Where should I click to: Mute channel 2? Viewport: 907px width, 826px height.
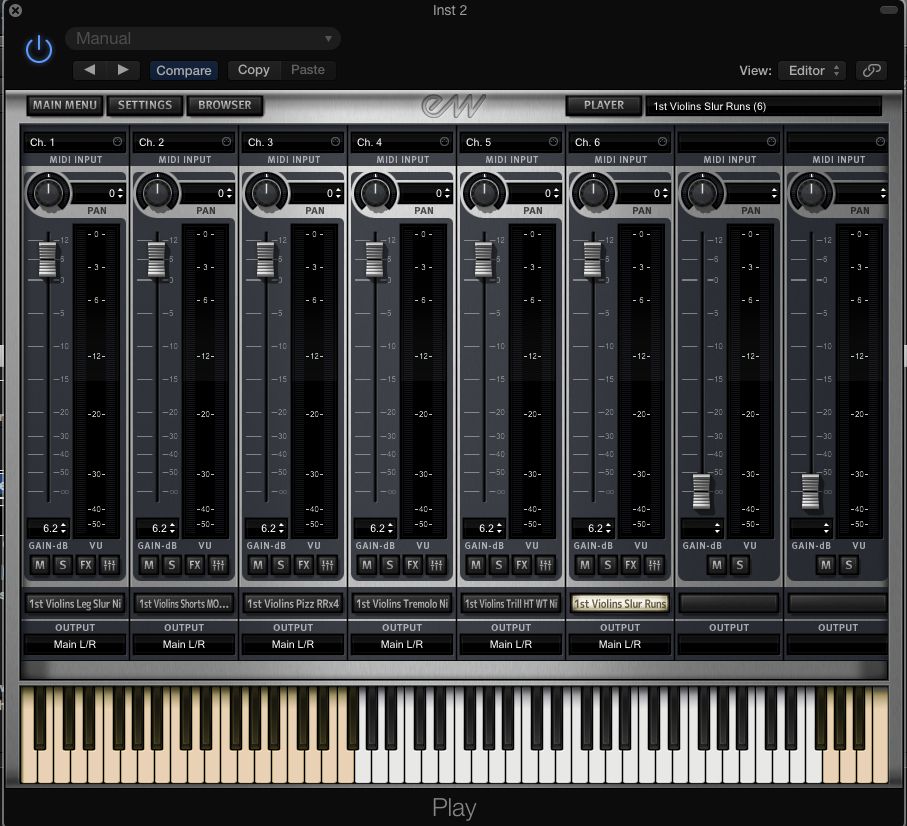(149, 565)
